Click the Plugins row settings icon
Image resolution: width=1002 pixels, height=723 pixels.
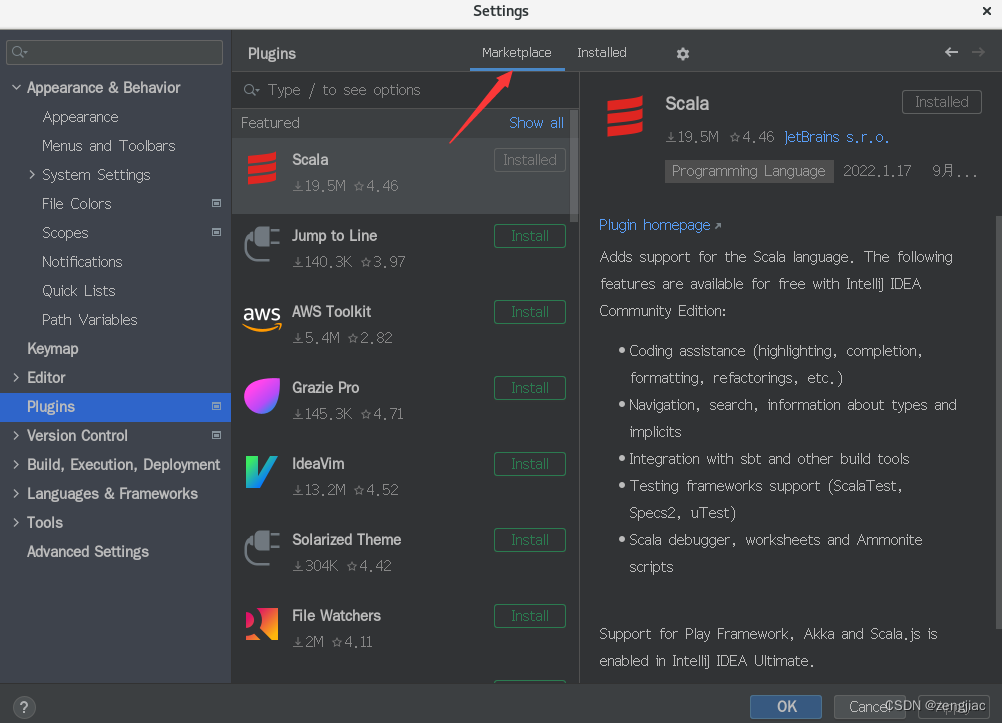click(217, 406)
